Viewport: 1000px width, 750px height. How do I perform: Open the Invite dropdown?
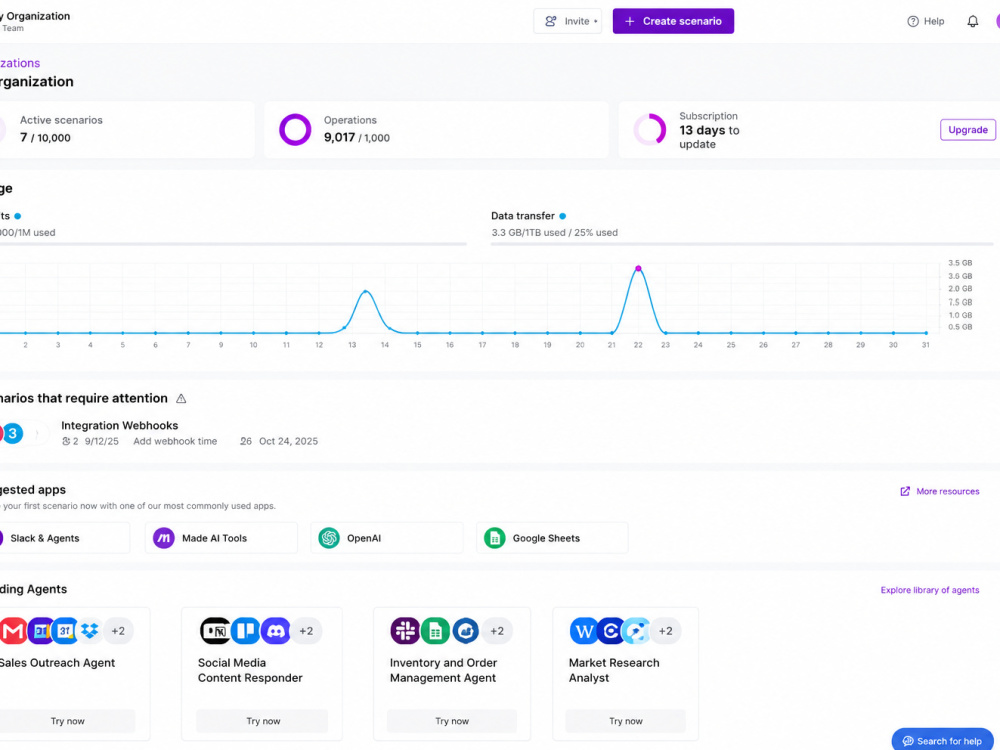(568, 21)
